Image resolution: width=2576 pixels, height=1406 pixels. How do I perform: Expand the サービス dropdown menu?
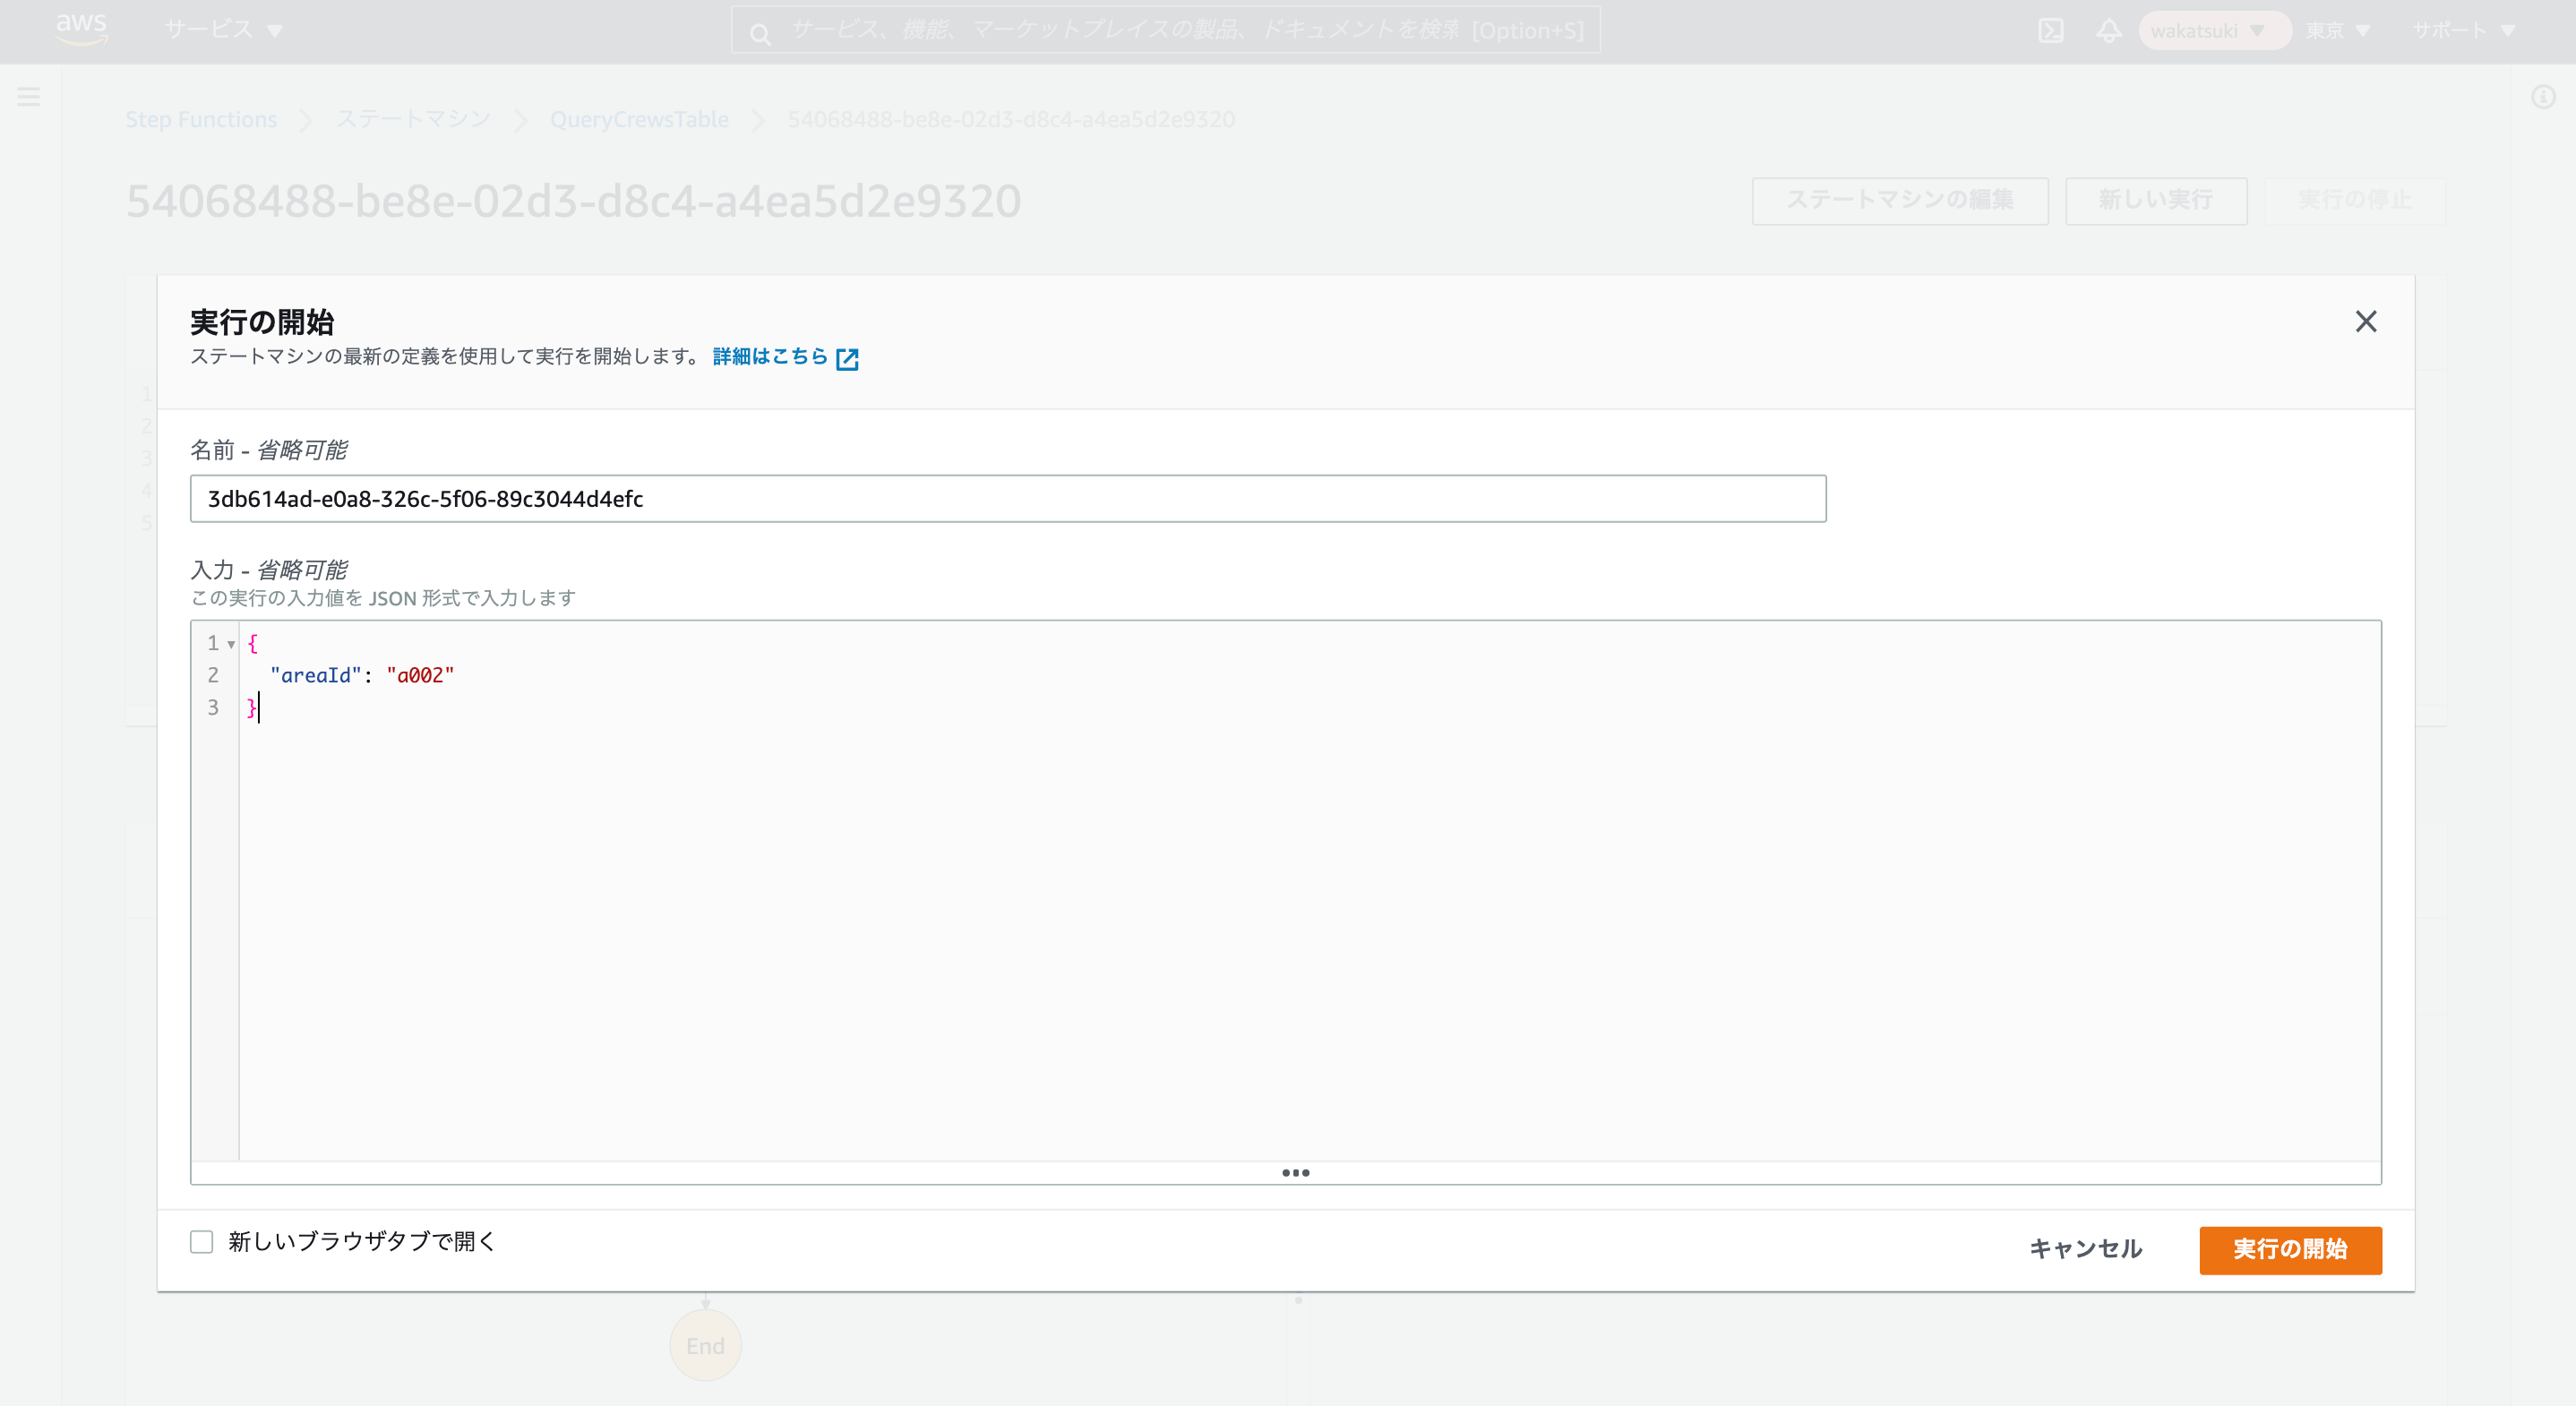pyautogui.click(x=223, y=30)
